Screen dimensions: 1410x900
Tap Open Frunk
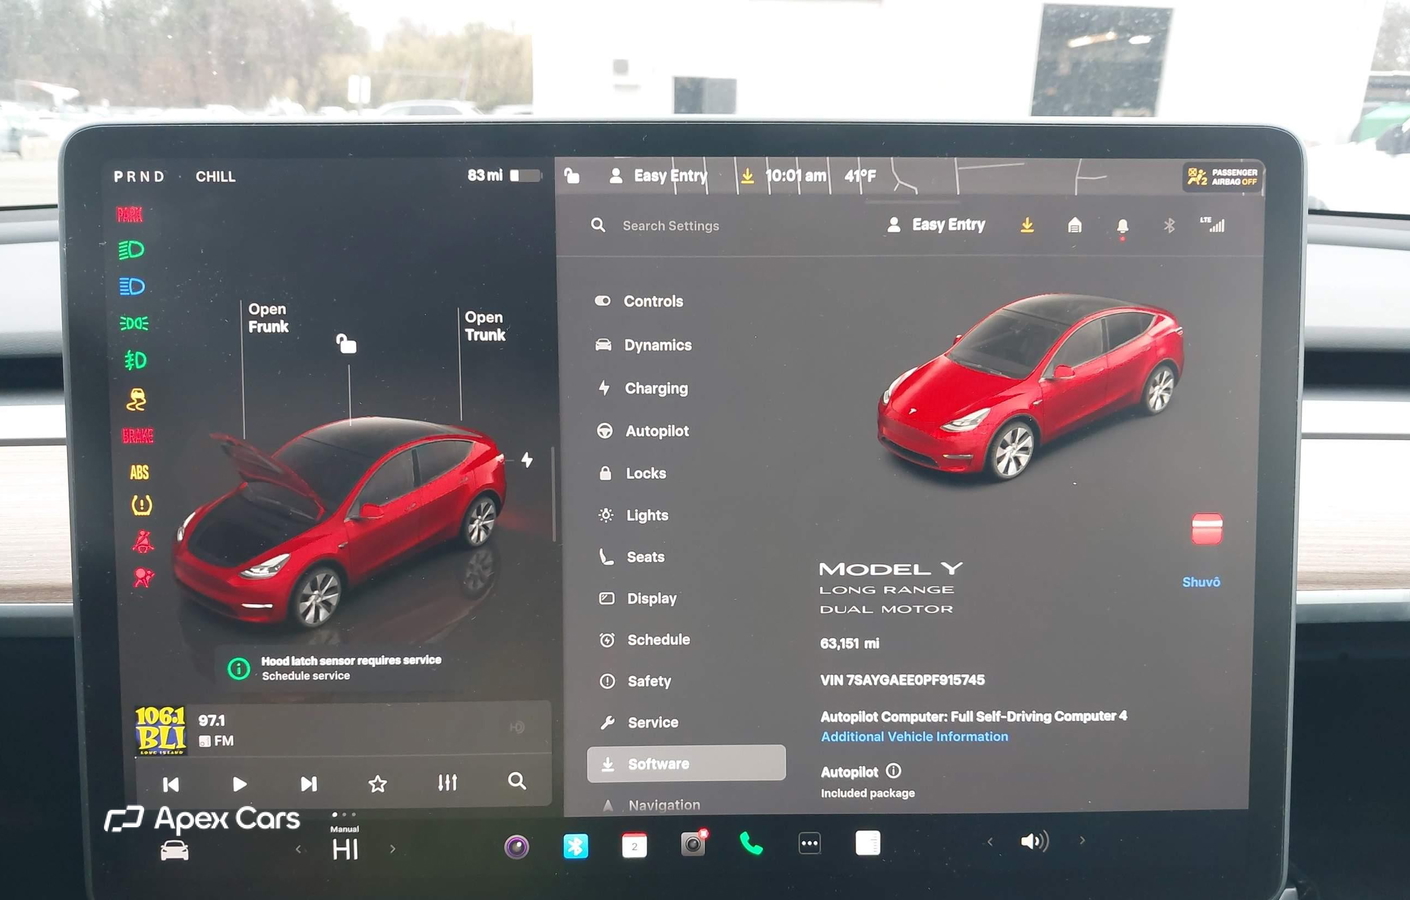coord(268,318)
